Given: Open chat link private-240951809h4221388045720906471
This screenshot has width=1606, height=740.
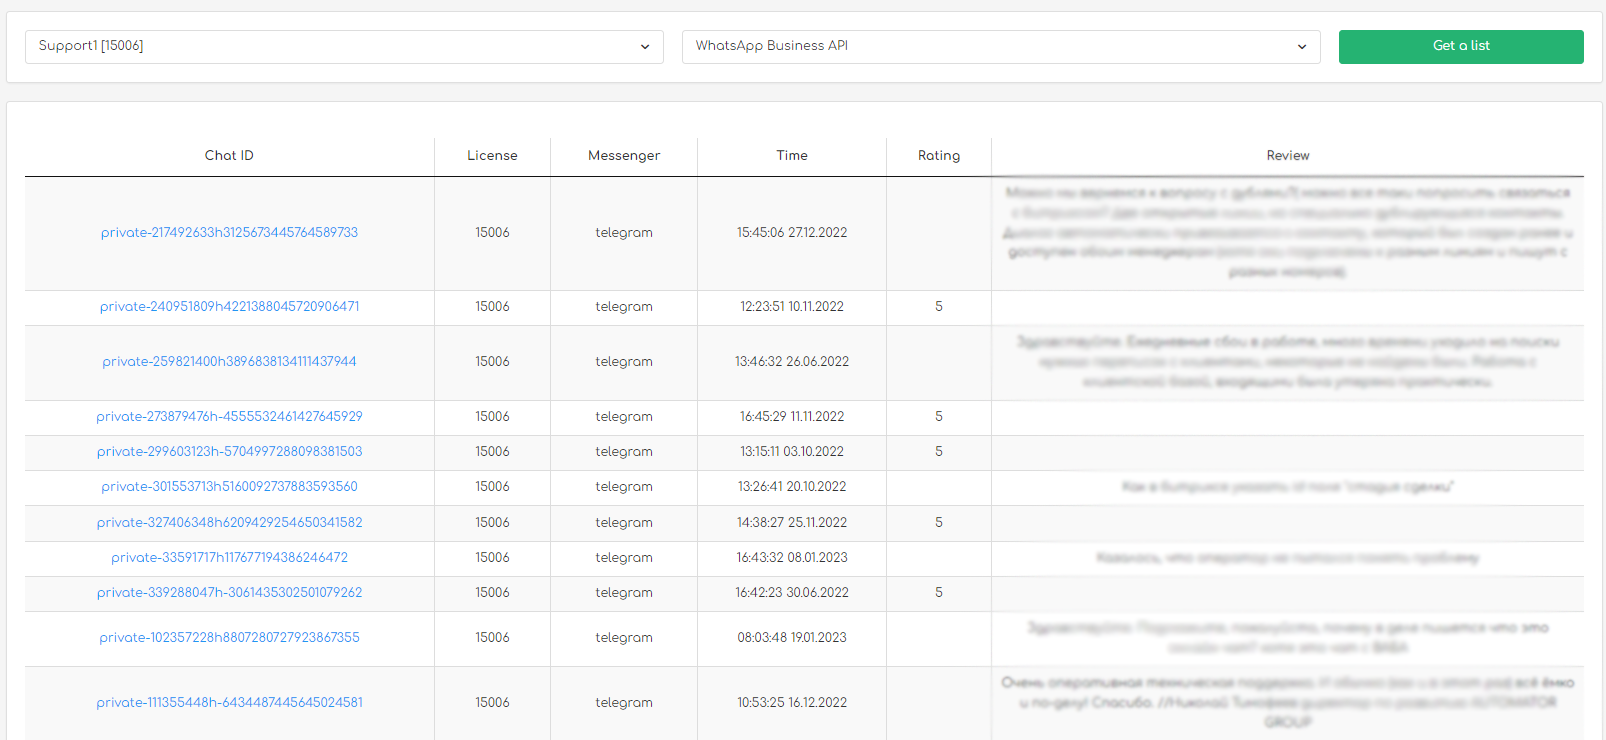Looking at the screenshot, I should point(229,307).
